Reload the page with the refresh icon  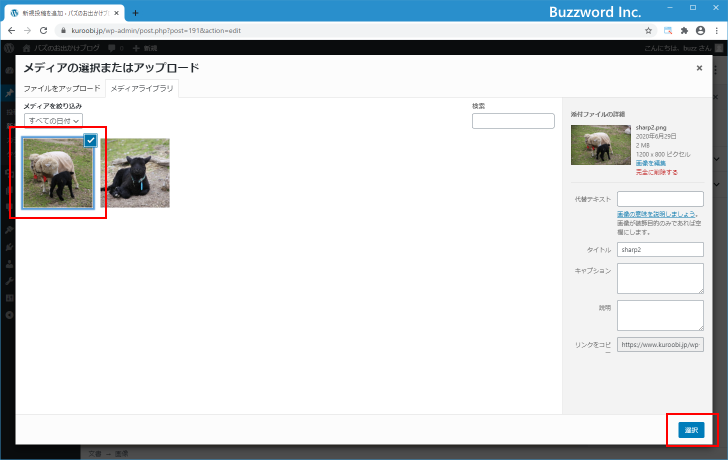click(43, 31)
